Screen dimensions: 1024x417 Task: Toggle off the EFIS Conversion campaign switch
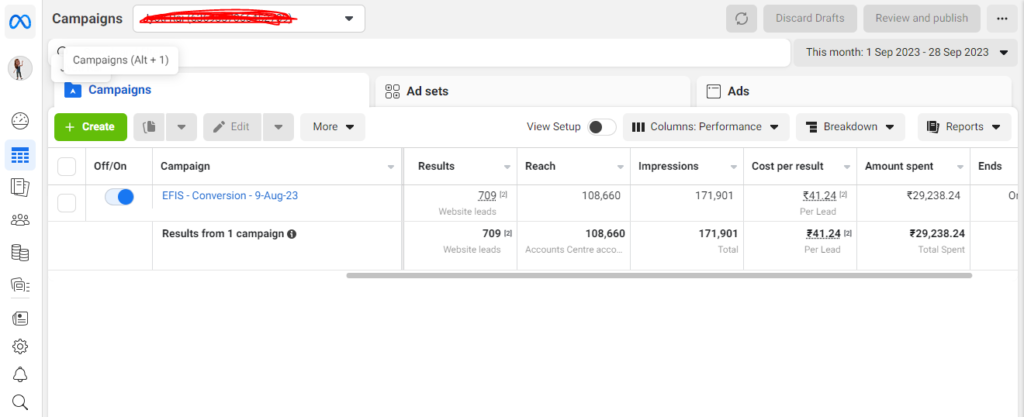tap(119, 197)
